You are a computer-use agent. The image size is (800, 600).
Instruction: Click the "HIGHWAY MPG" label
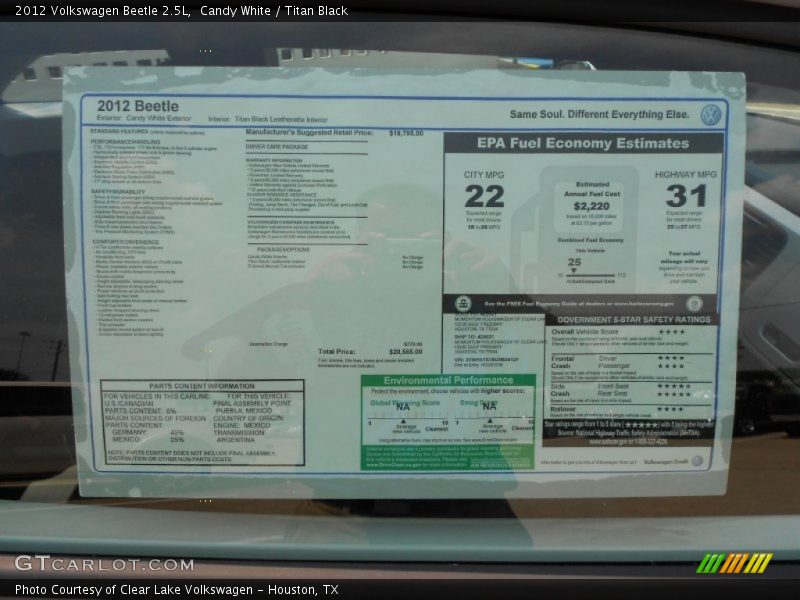686,174
